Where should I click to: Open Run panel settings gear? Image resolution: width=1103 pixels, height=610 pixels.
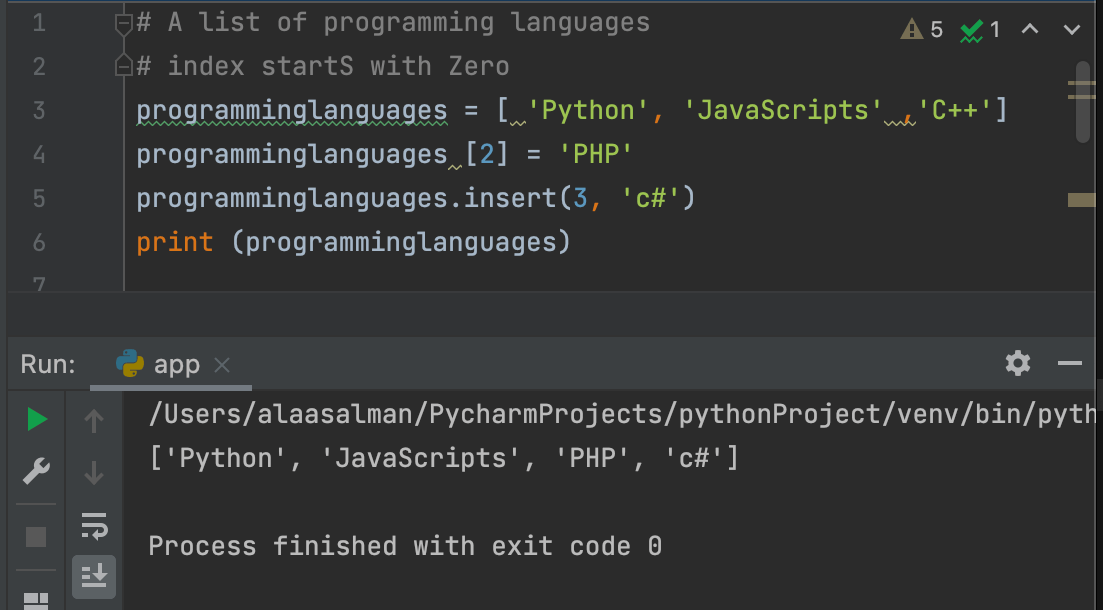1018,363
